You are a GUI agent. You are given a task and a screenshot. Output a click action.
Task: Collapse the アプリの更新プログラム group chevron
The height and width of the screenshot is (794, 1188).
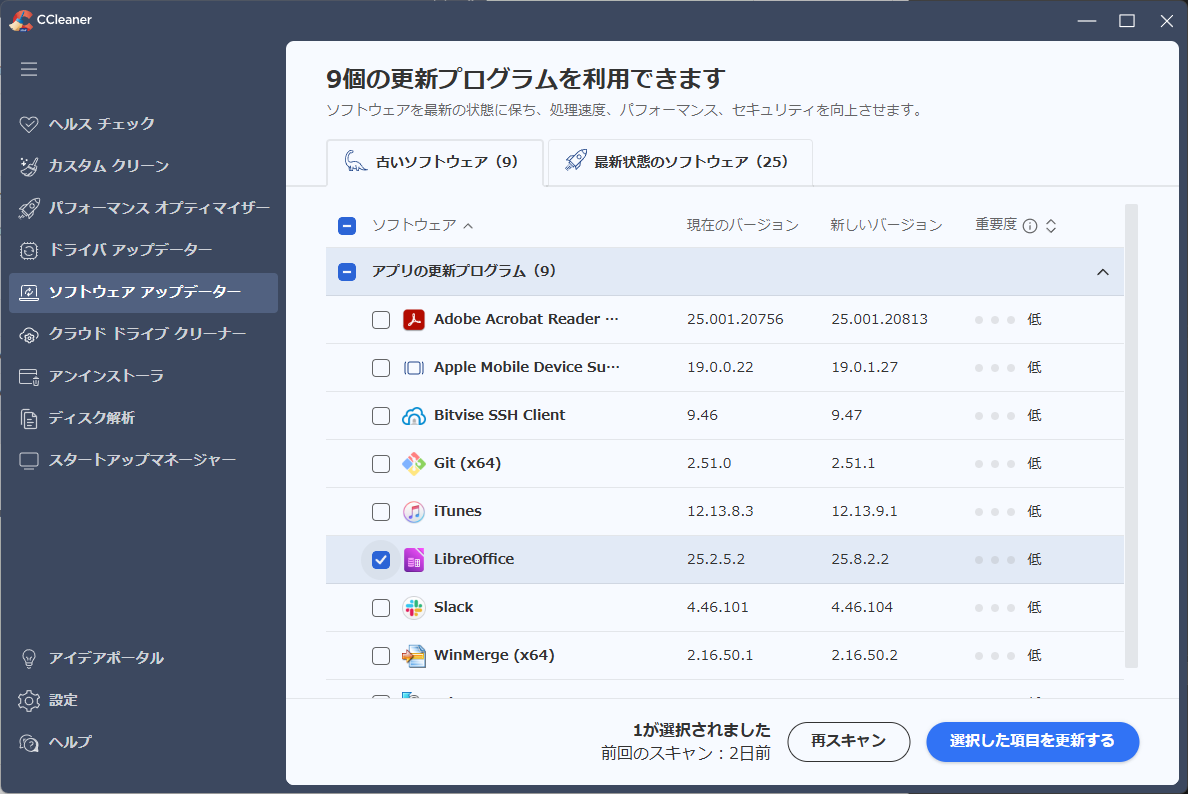point(1102,272)
